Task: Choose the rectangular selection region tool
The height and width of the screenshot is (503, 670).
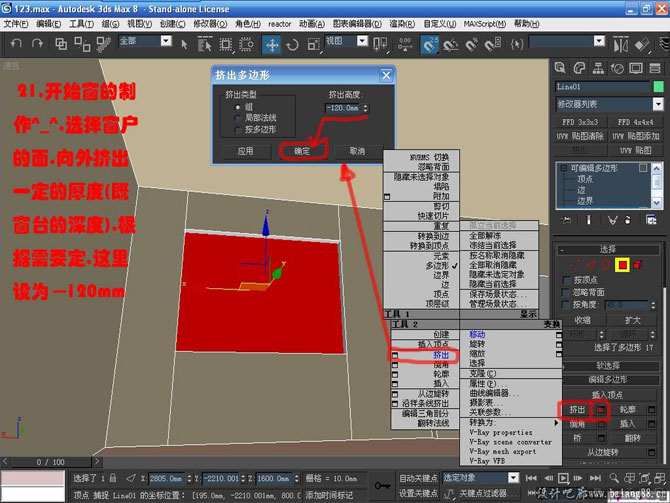Action: click(226, 44)
